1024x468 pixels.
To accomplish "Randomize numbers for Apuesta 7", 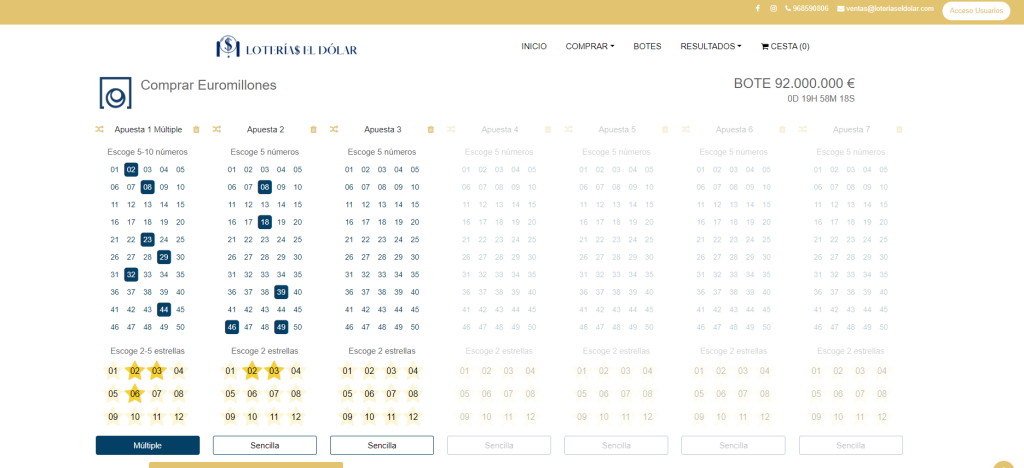I will click(803, 129).
